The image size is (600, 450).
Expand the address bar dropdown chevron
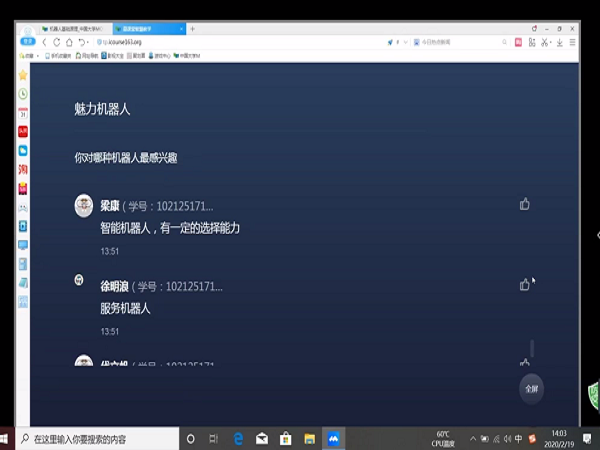click(405, 42)
